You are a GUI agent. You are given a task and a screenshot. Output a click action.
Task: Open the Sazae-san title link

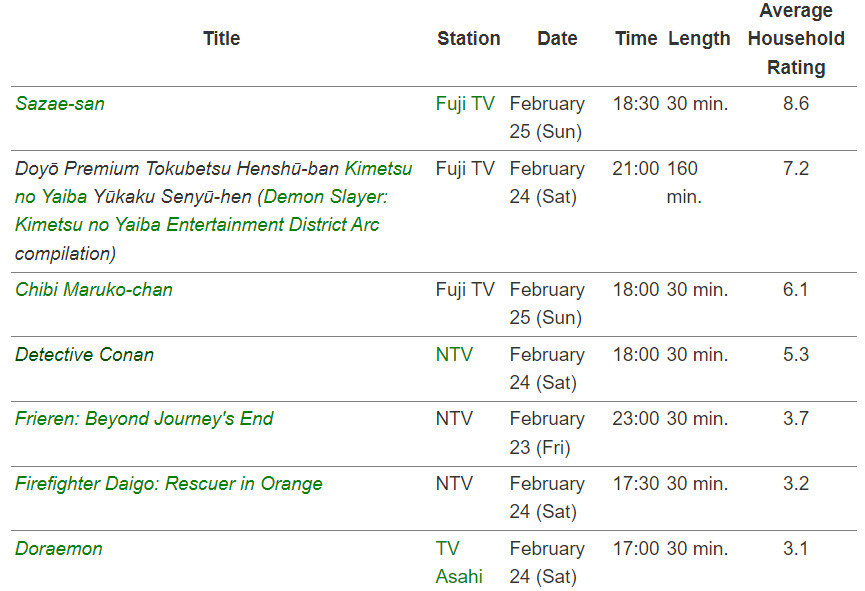(x=60, y=104)
